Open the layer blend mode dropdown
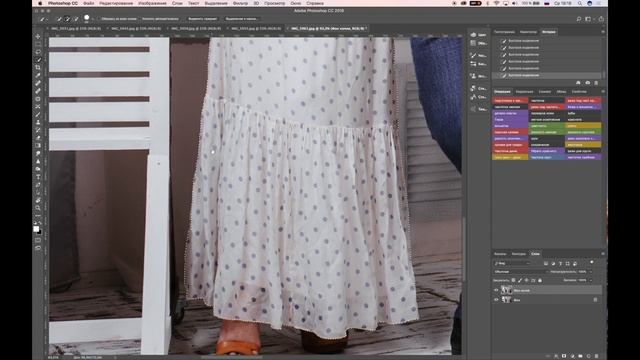This screenshot has height=360, width=640. coord(520,272)
